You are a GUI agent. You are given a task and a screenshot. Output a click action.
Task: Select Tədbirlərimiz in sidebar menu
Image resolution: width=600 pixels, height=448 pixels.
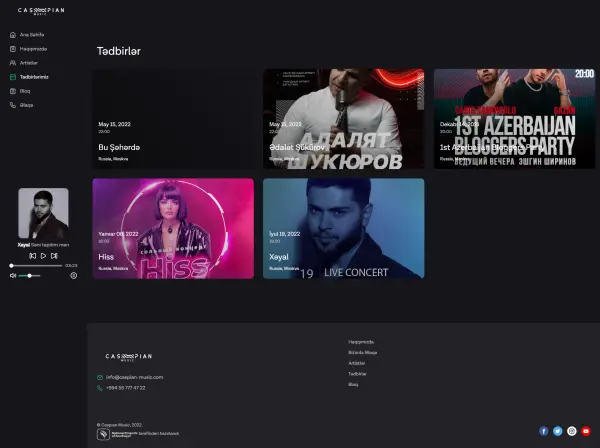point(34,77)
